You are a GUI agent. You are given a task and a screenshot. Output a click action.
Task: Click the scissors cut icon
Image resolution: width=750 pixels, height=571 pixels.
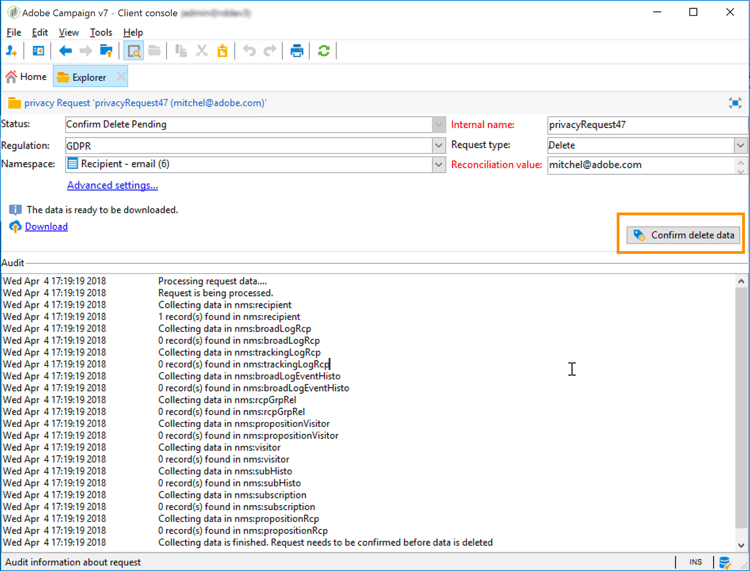point(201,51)
